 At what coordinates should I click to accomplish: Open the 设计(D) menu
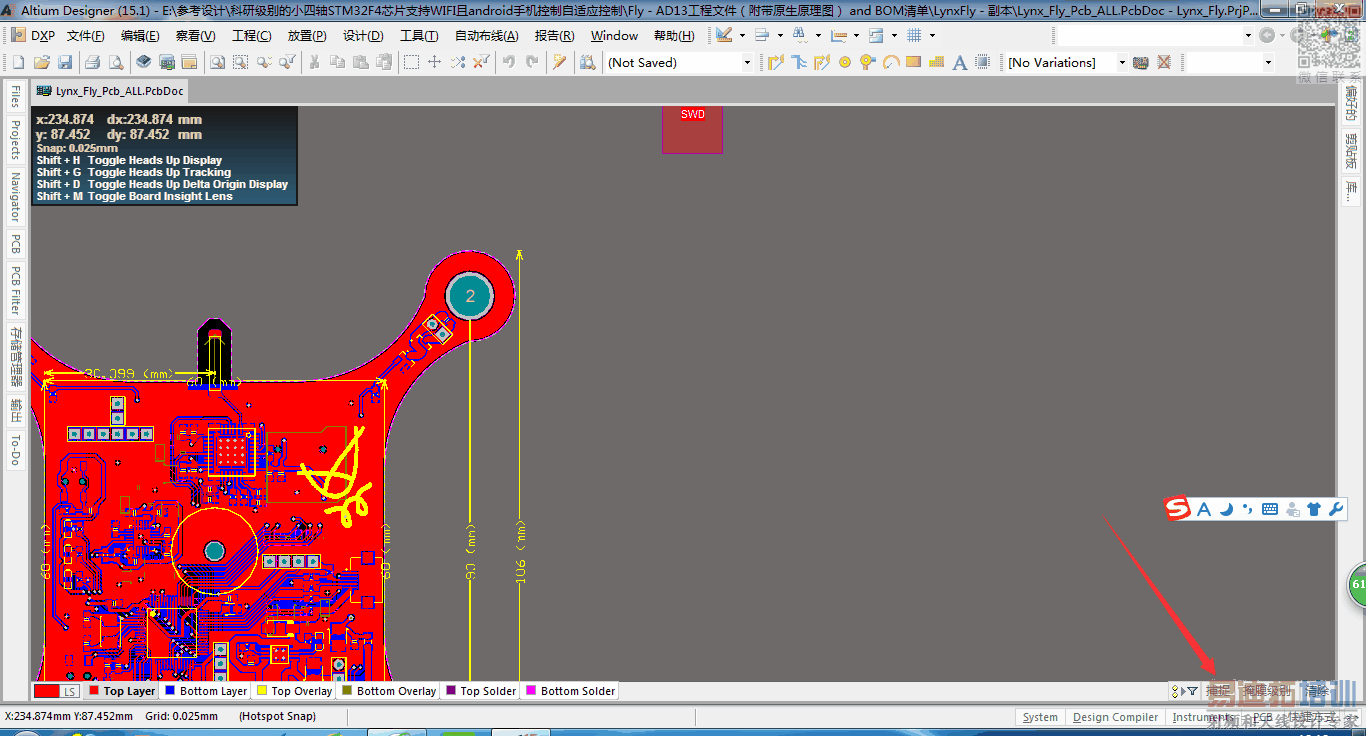pyautogui.click(x=363, y=36)
